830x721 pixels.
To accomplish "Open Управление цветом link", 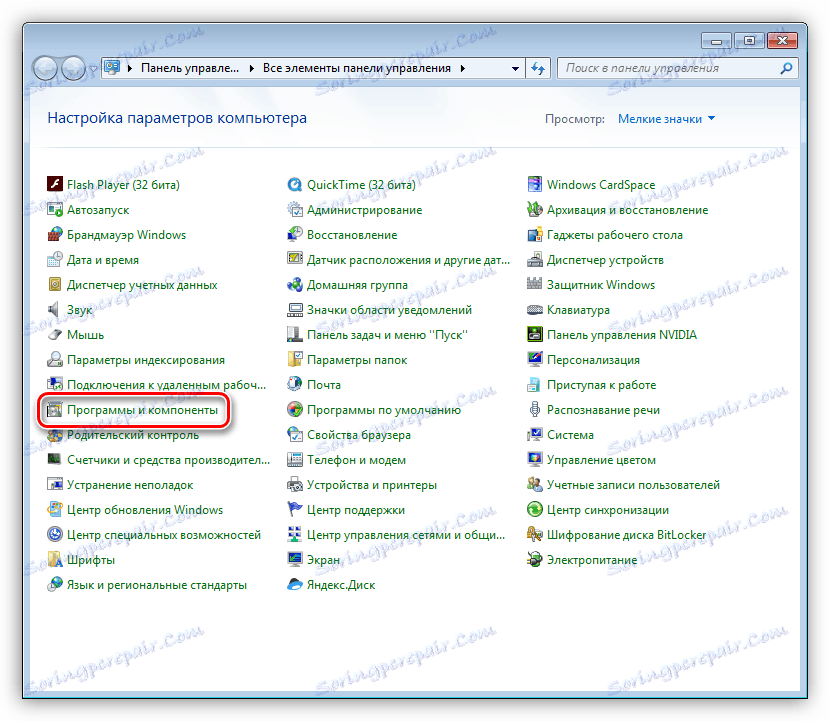I will (601, 459).
